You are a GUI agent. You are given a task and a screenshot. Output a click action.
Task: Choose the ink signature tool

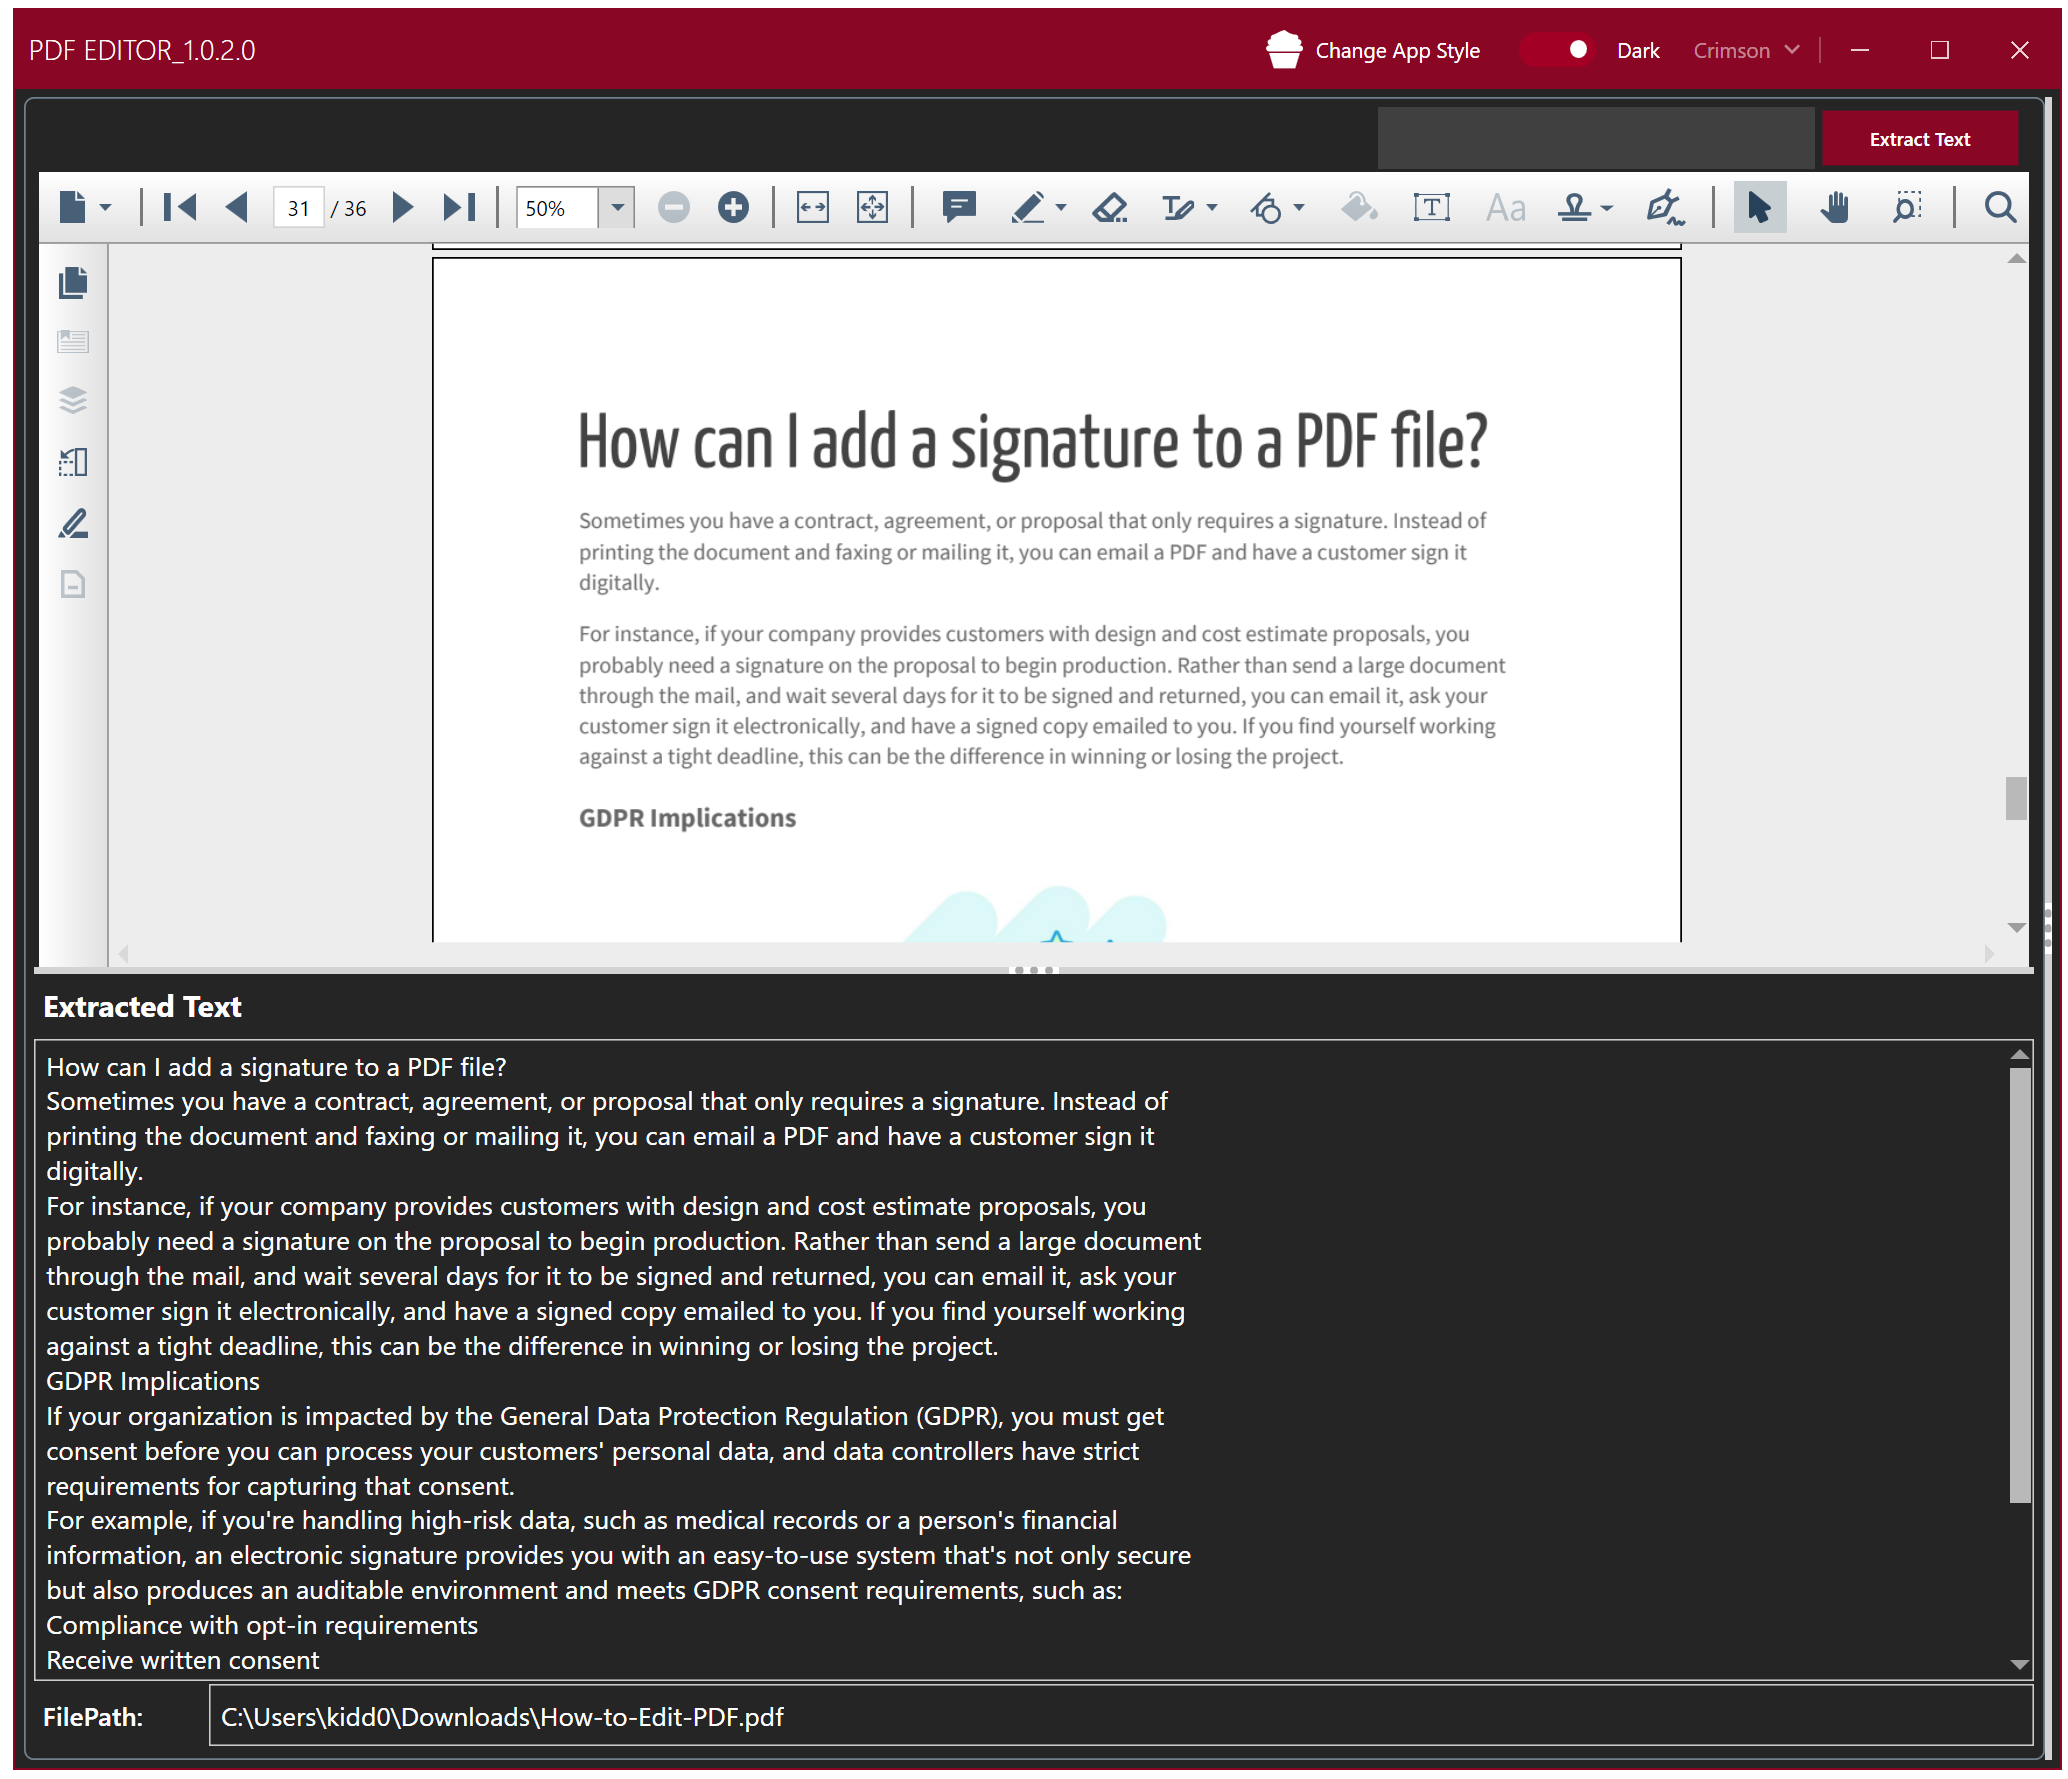1665,207
